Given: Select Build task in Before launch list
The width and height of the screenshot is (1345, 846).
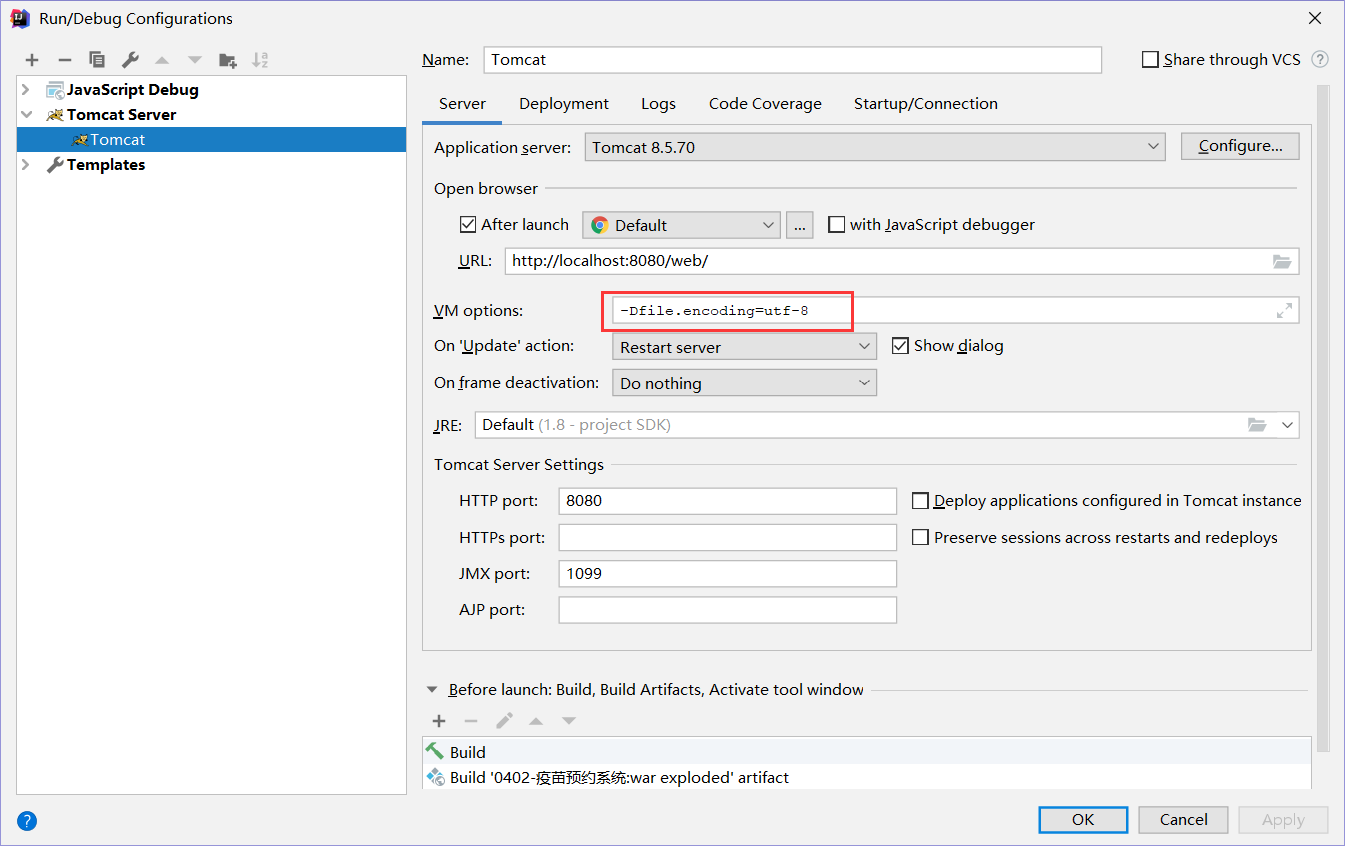Looking at the screenshot, I should [x=866, y=752].
